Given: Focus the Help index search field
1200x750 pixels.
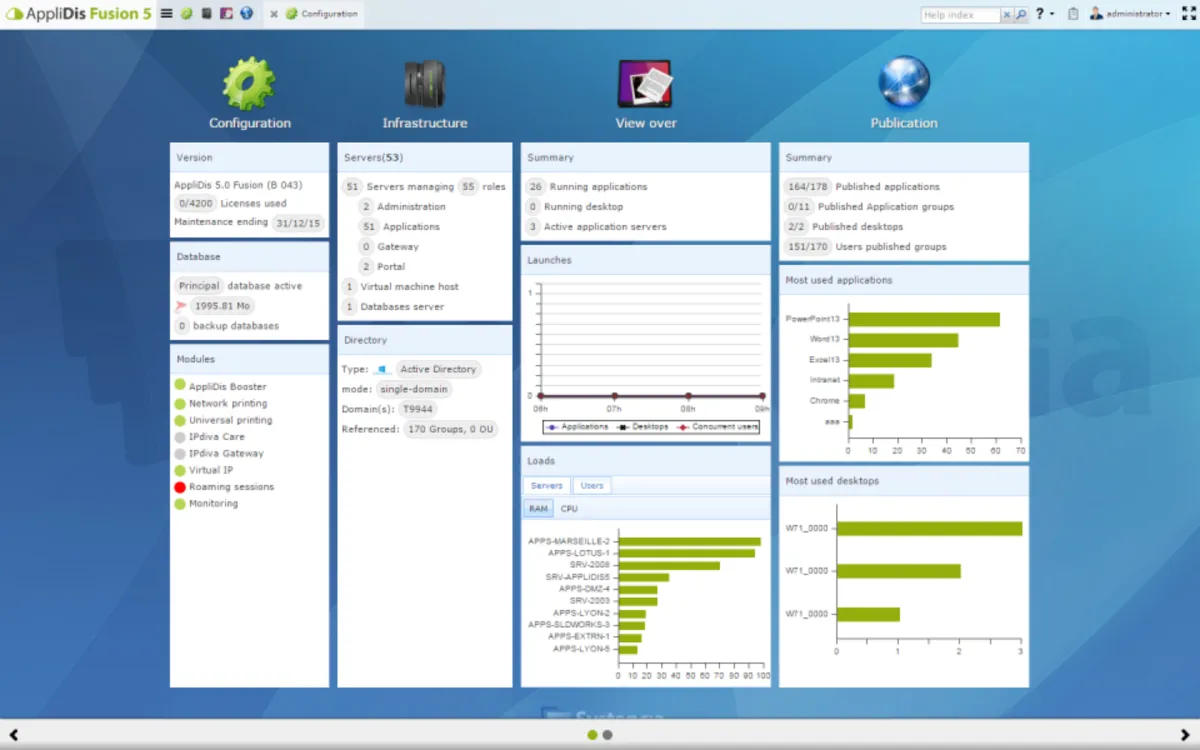Looking at the screenshot, I should (960, 15).
